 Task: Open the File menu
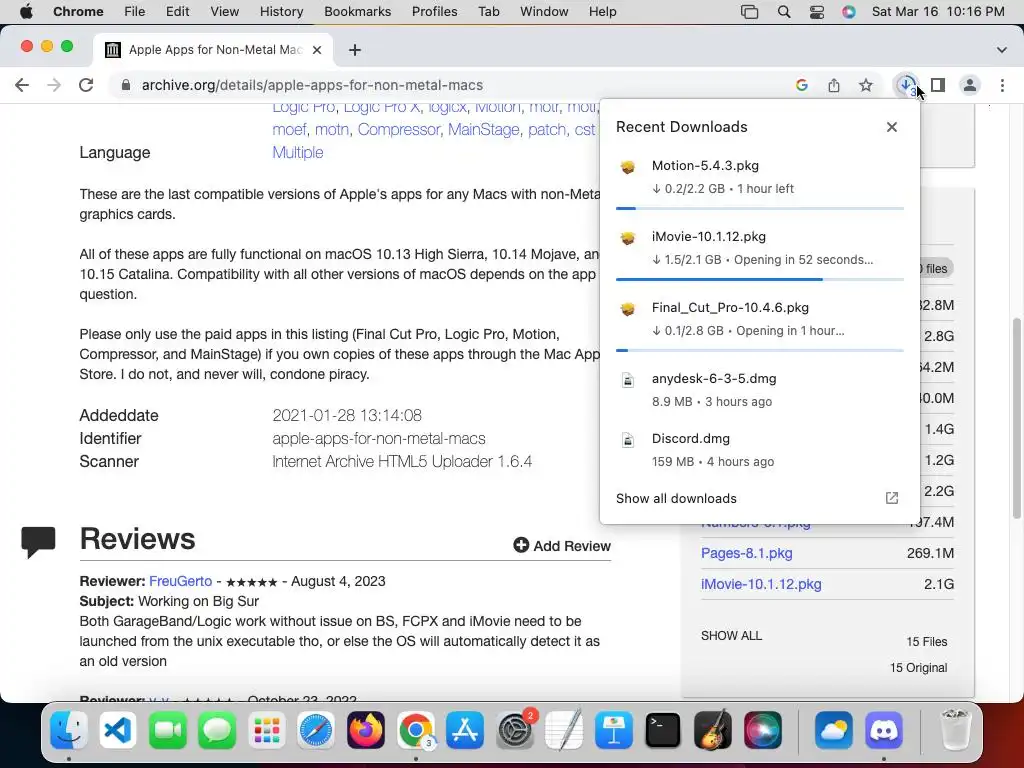pyautogui.click(x=135, y=12)
